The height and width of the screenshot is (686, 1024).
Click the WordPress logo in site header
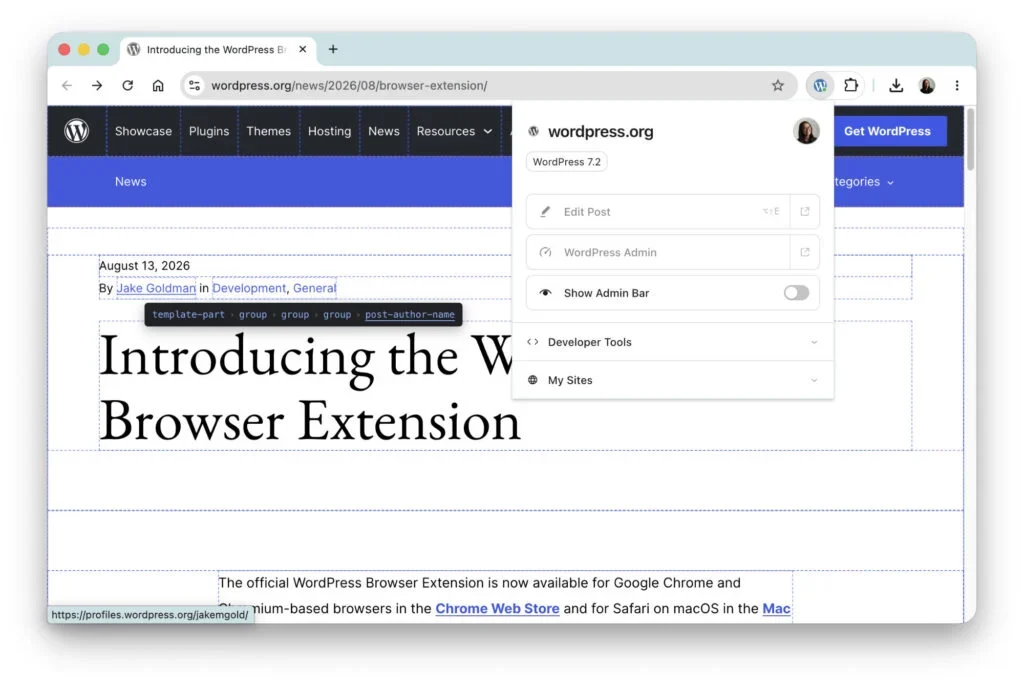(x=77, y=131)
